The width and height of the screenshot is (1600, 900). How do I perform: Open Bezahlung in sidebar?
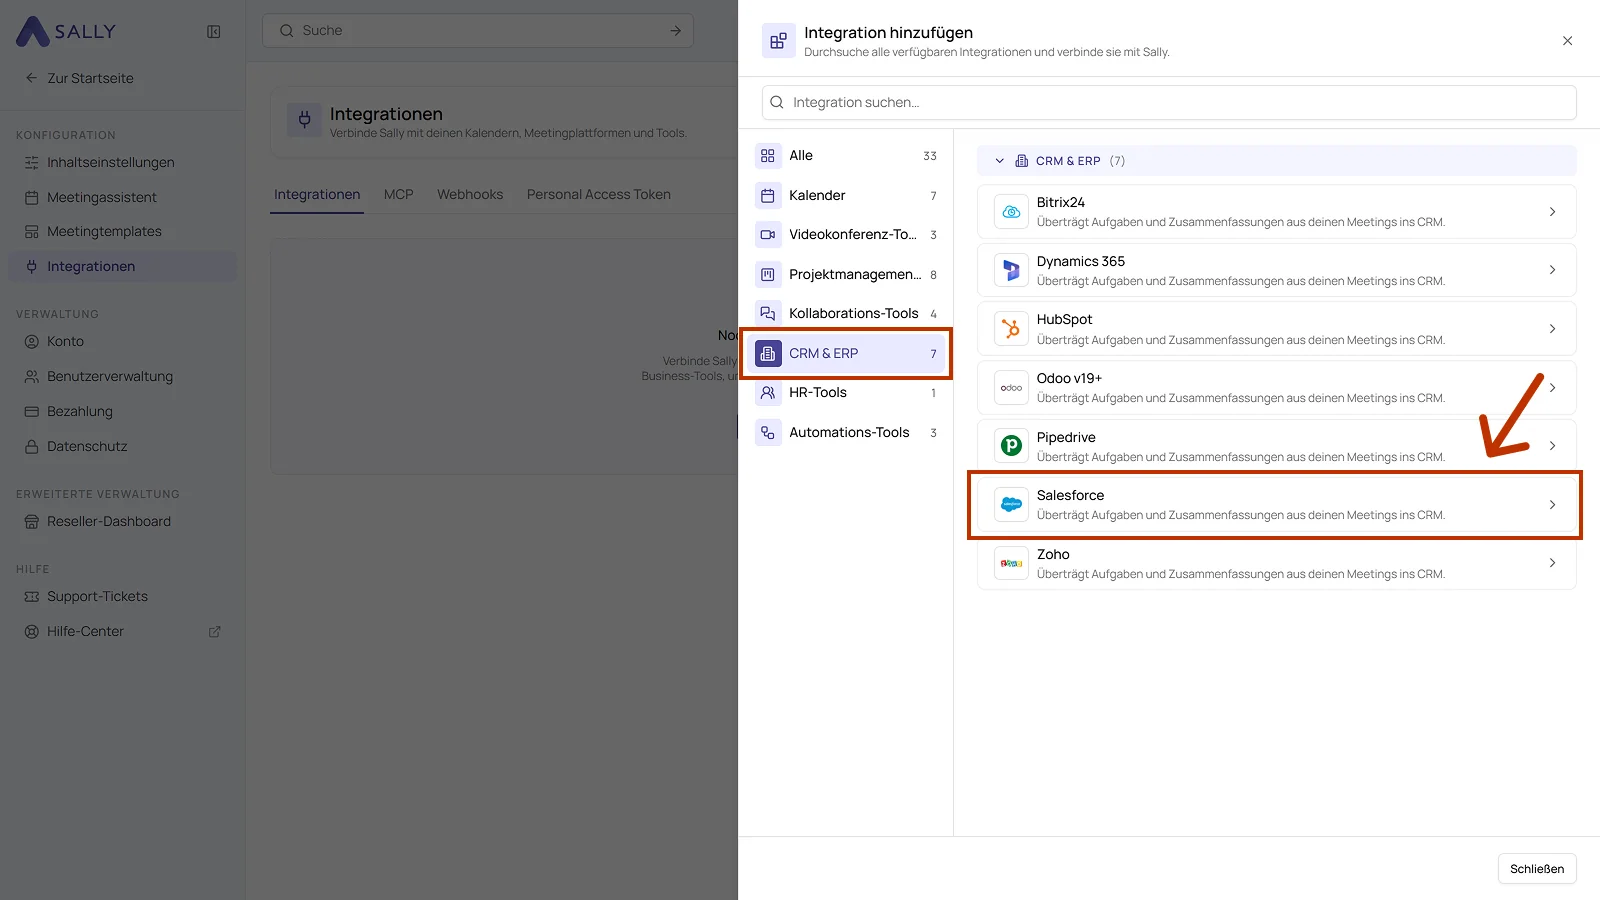[x=122, y=412]
